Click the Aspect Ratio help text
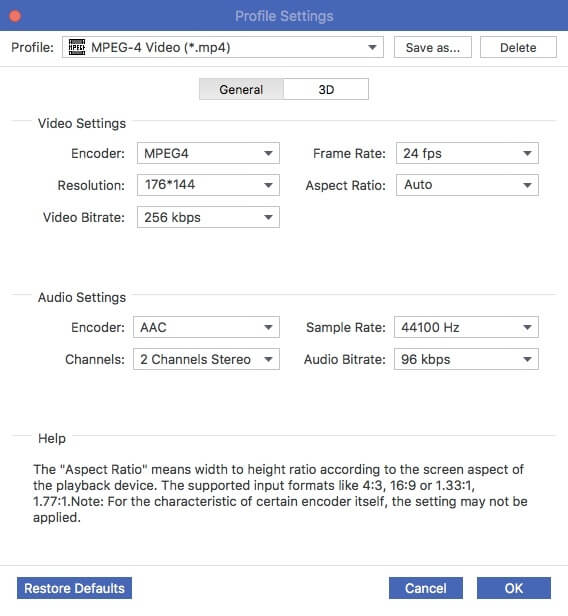This screenshot has height=616, width=568. click(x=280, y=493)
